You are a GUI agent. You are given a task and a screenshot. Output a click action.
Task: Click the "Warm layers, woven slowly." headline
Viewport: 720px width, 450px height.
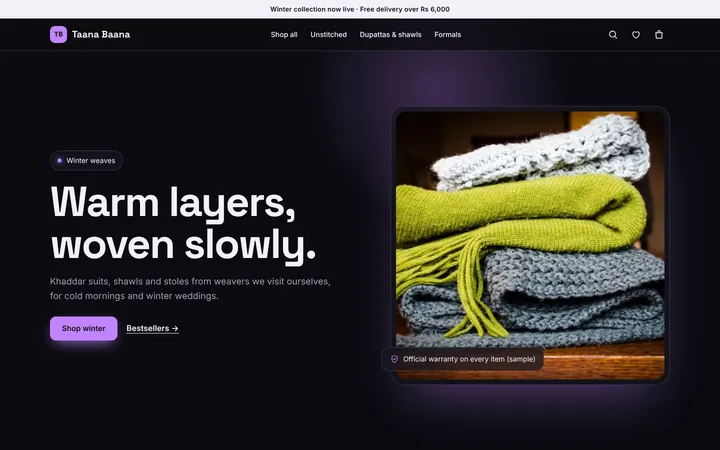[x=183, y=224]
